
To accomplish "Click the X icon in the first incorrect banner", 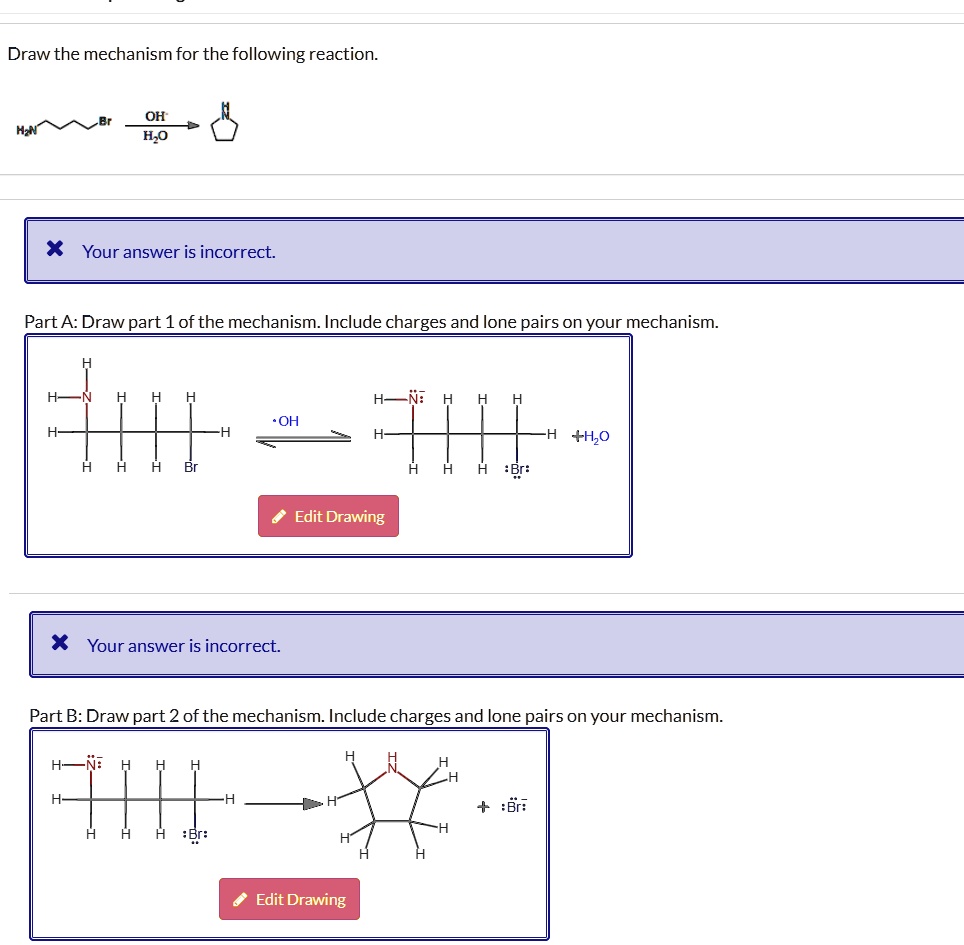I will point(53,250).
